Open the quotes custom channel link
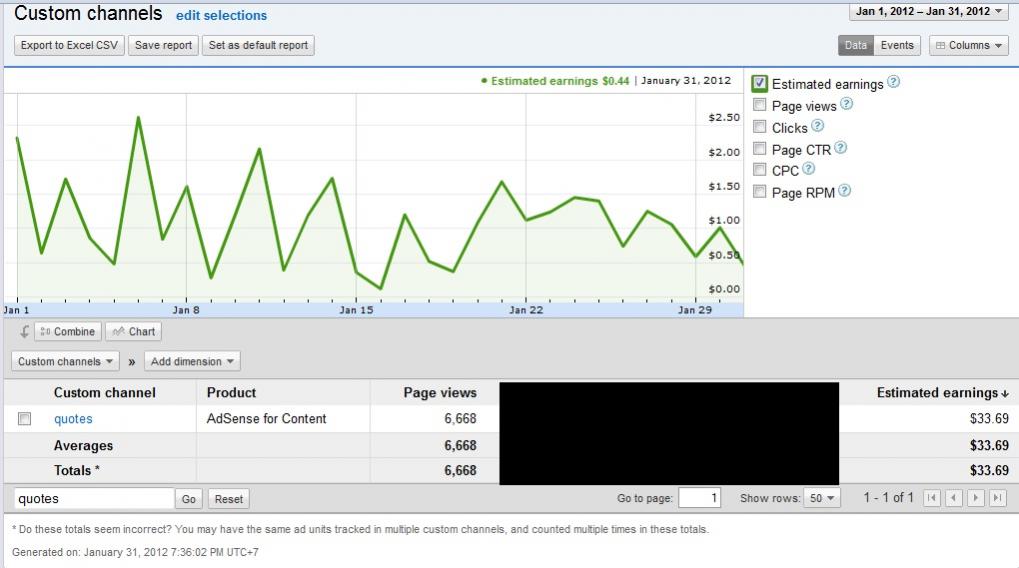The width and height of the screenshot is (1019, 568). (x=73, y=419)
